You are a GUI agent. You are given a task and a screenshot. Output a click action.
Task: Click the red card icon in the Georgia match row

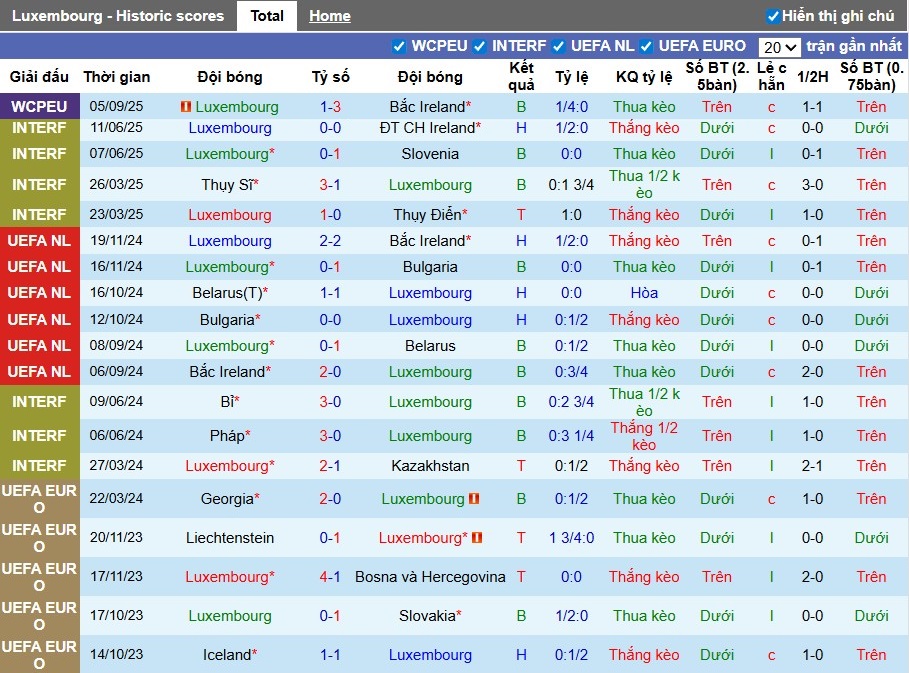click(474, 499)
